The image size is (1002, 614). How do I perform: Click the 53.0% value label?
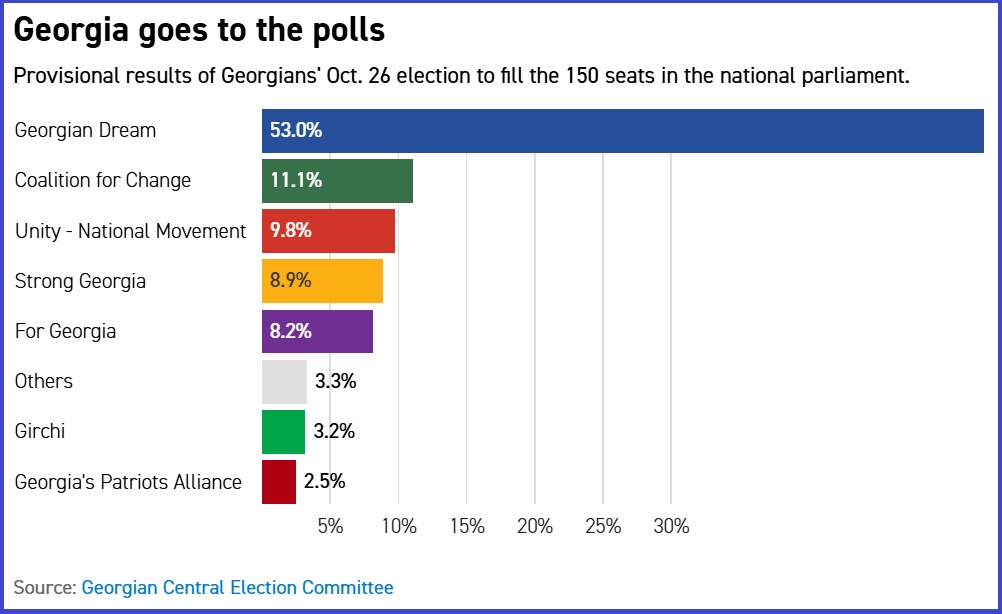[296, 131]
